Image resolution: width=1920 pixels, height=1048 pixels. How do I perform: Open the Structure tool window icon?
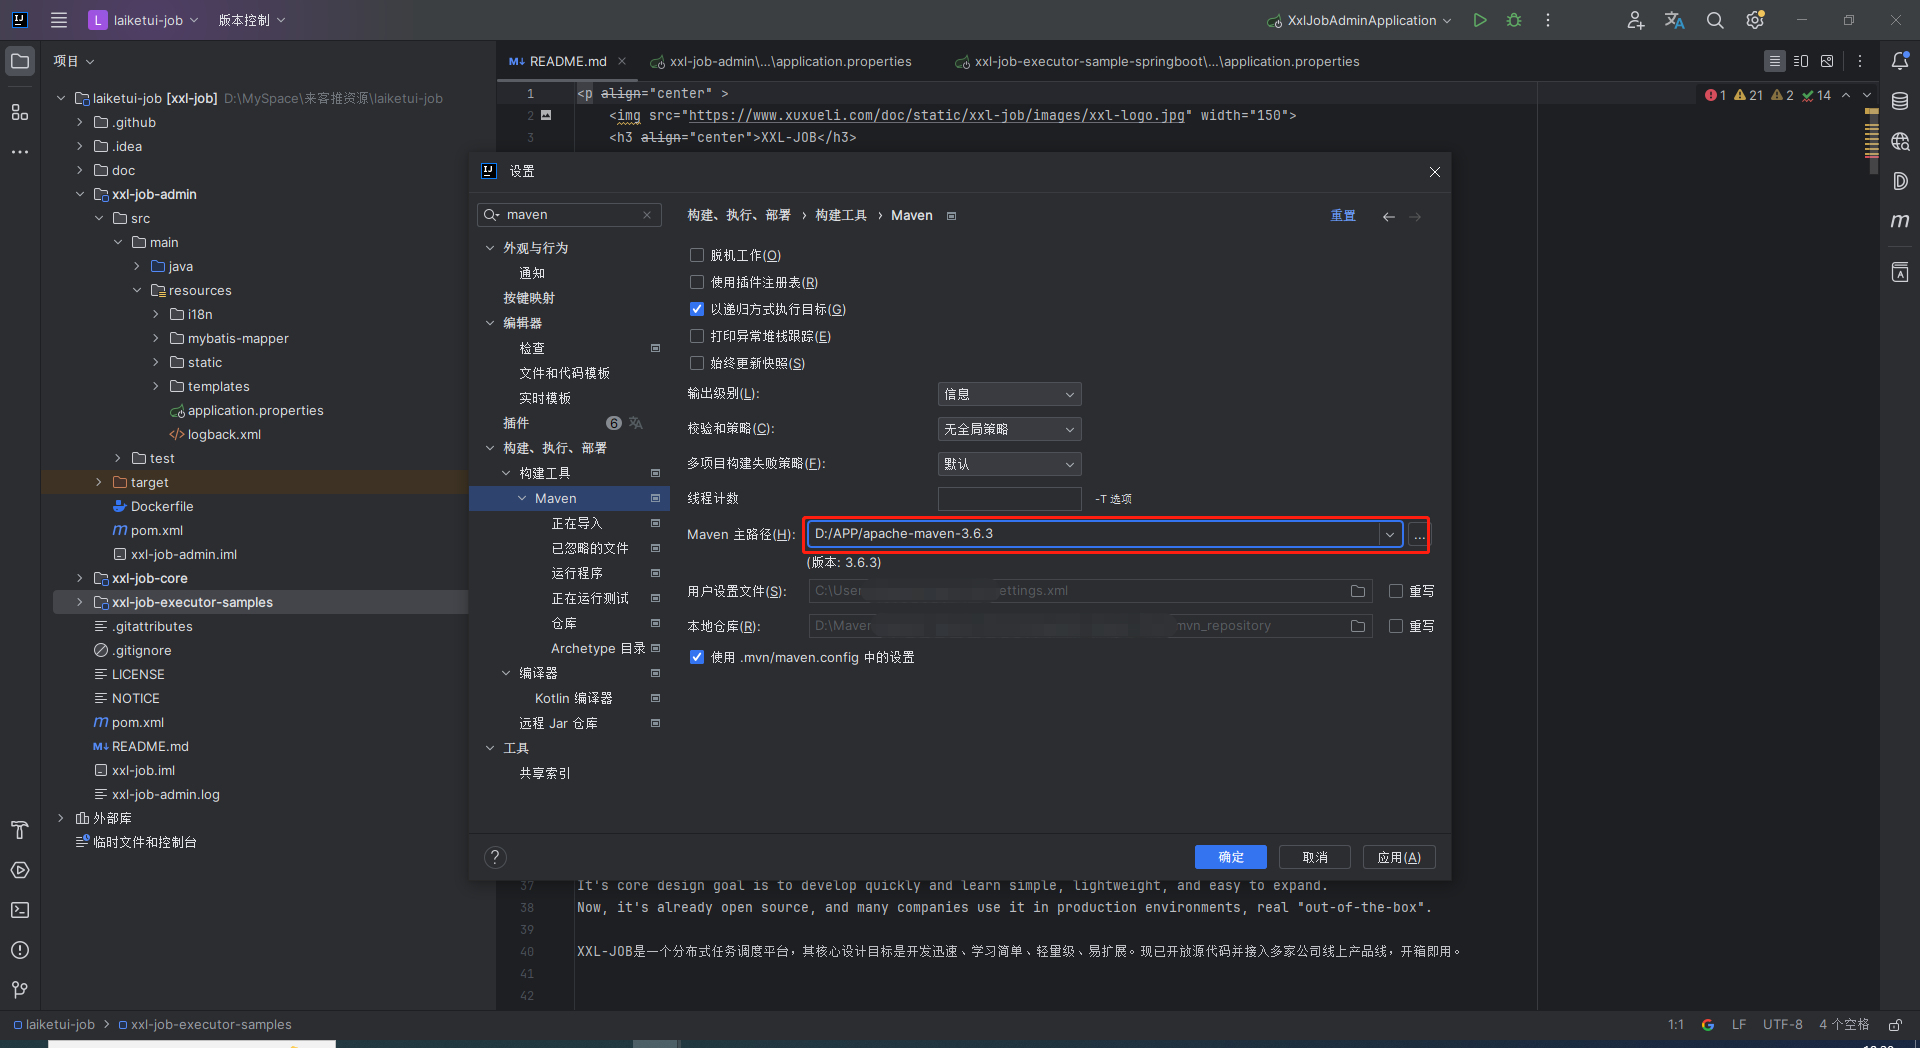pos(20,112)
